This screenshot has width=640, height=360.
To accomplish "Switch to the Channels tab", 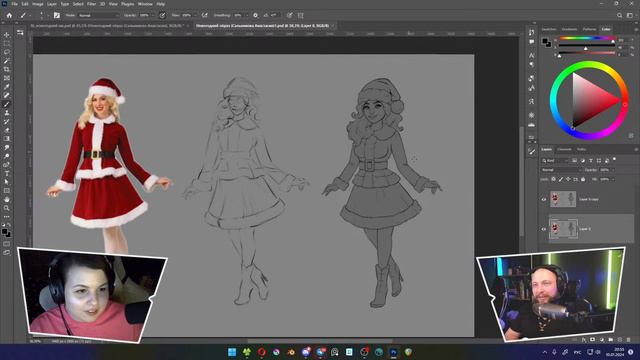I will 564,149.
